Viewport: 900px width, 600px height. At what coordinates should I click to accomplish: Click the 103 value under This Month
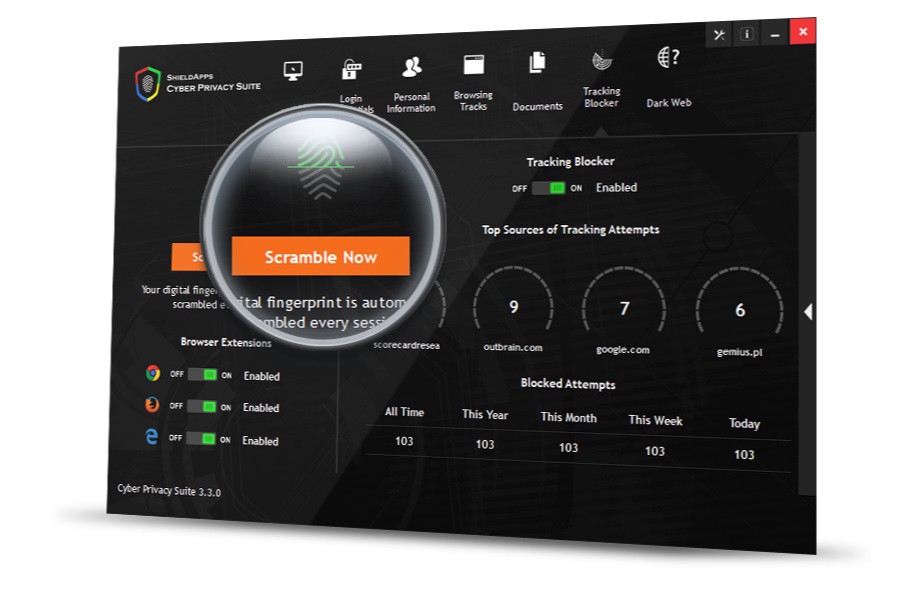click(568, 448)
